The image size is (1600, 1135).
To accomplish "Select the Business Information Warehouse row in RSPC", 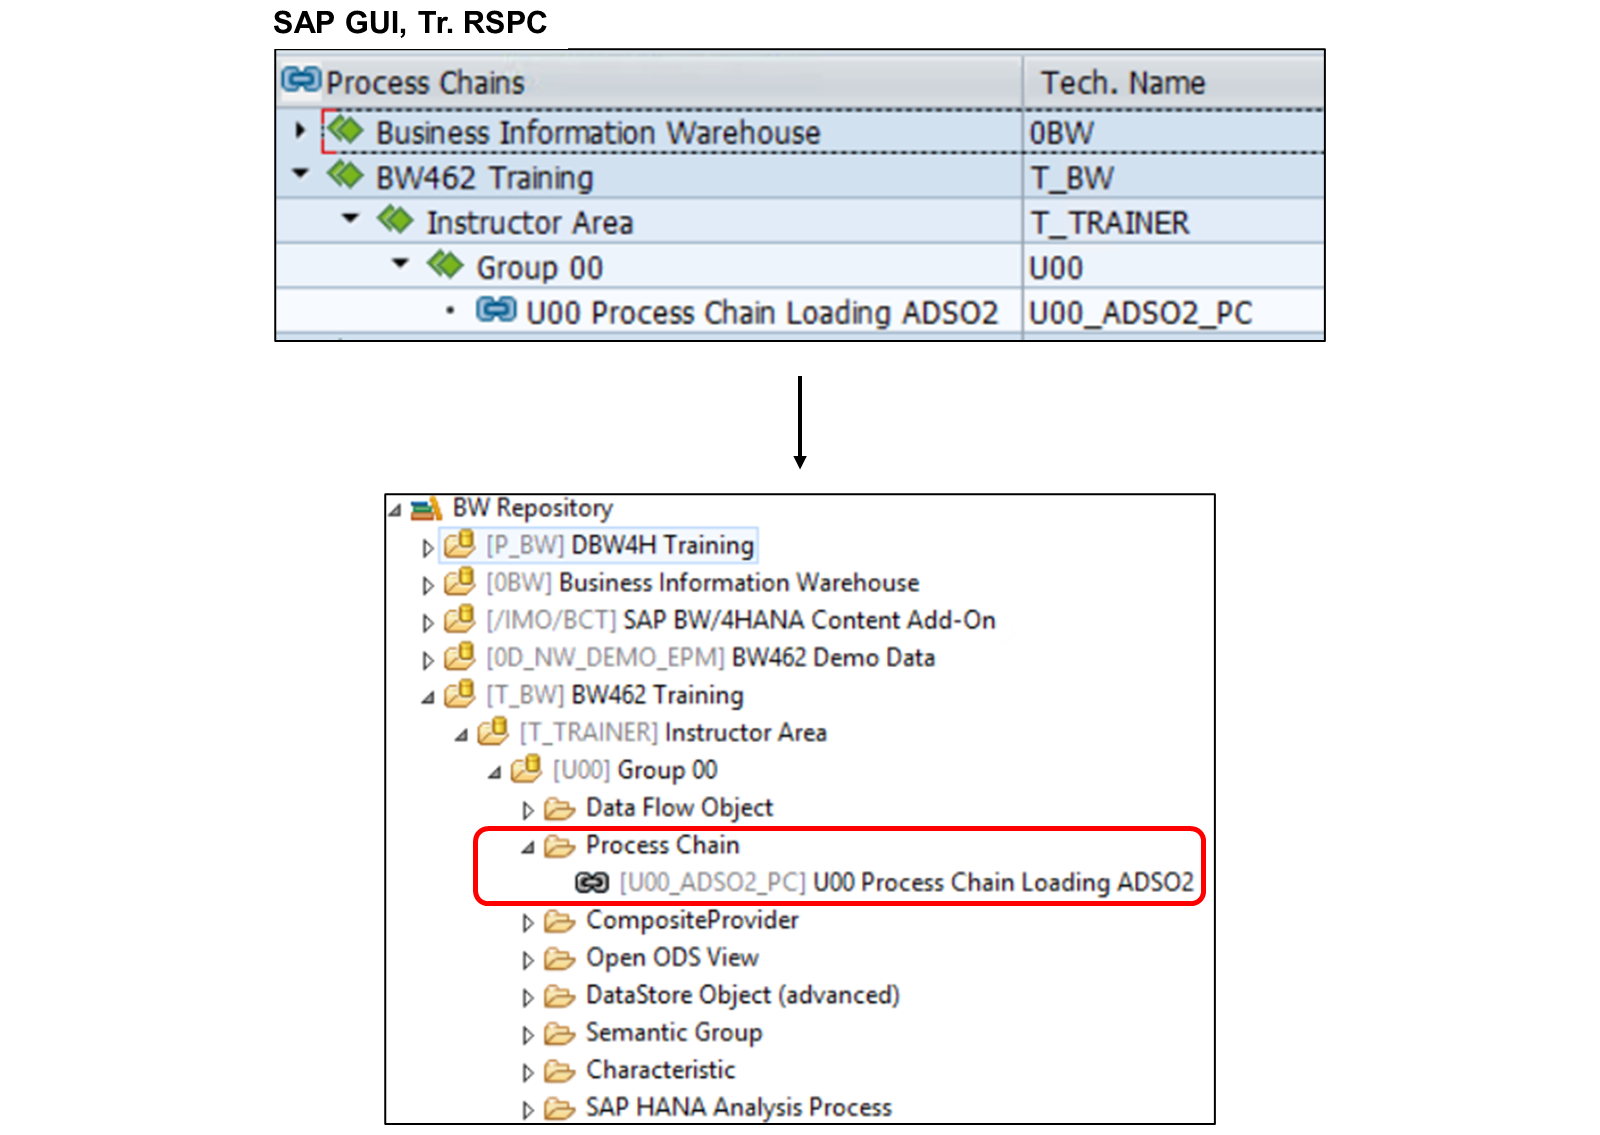I will click(800, 132).
